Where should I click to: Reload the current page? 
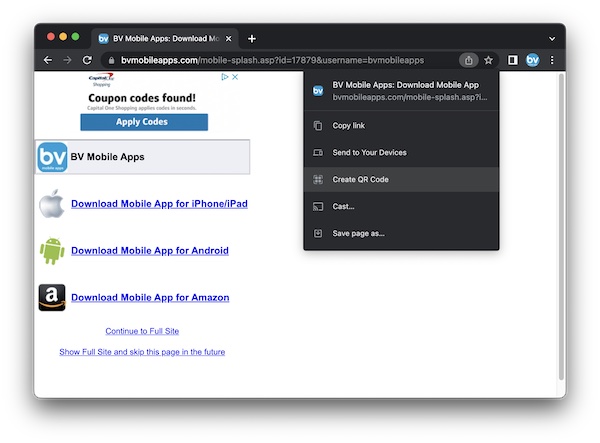87,60
